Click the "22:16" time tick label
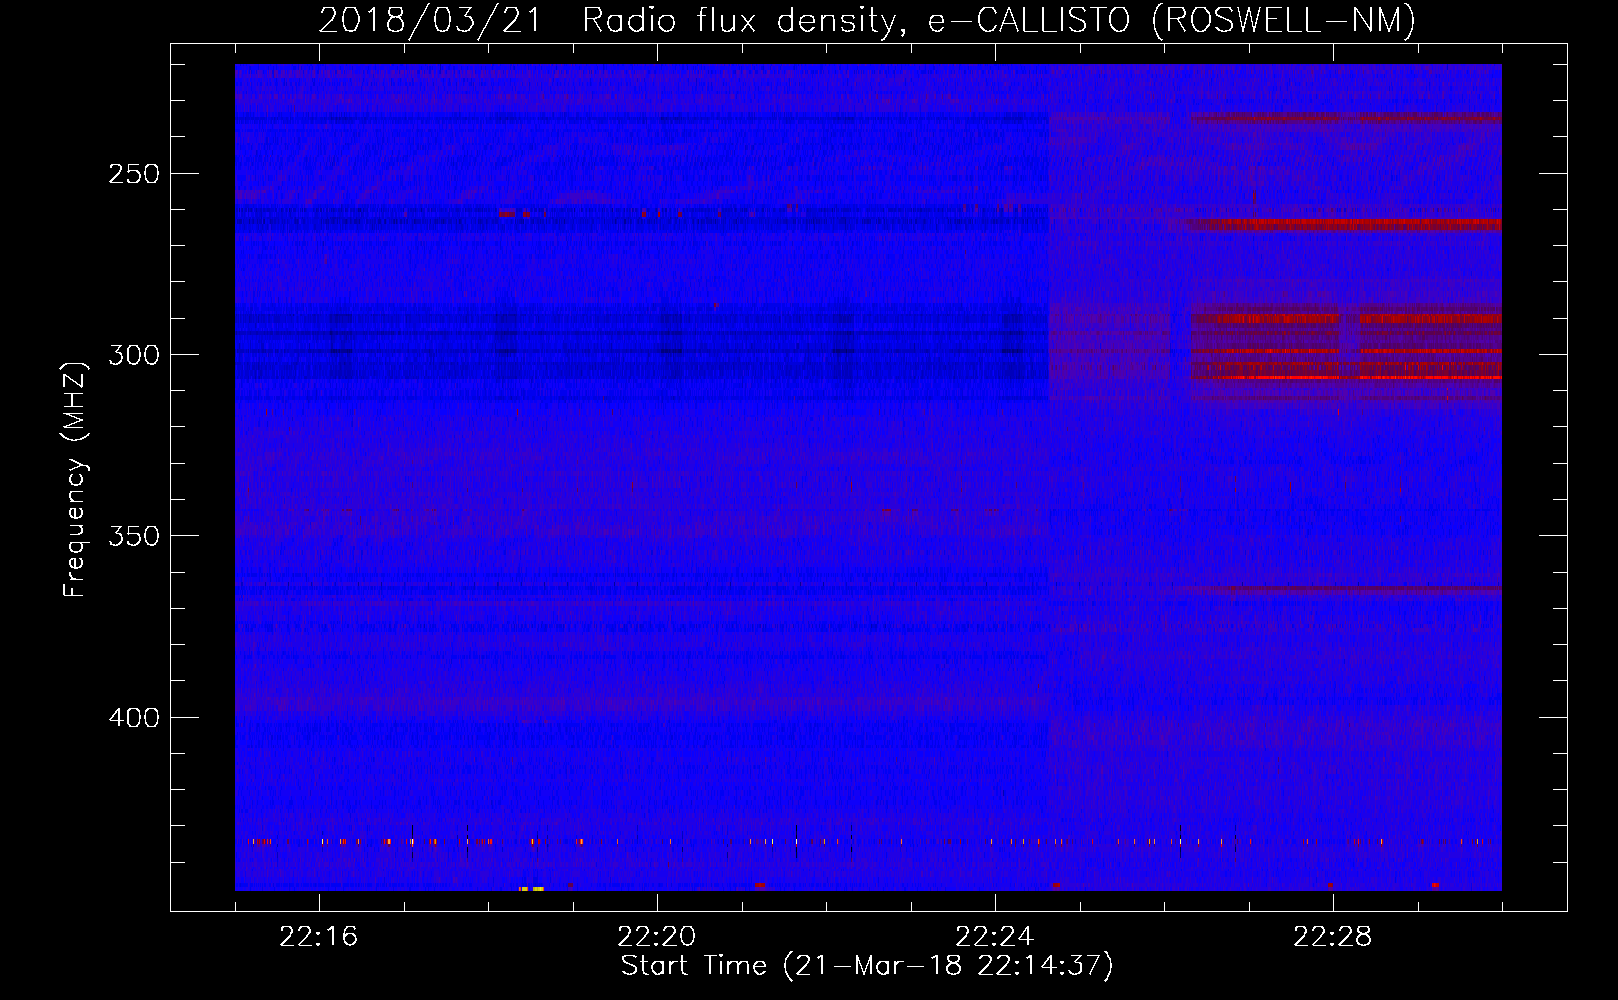Viewport: 1618px width, 1000px height. pyautogui.click(x=319, y=937)
